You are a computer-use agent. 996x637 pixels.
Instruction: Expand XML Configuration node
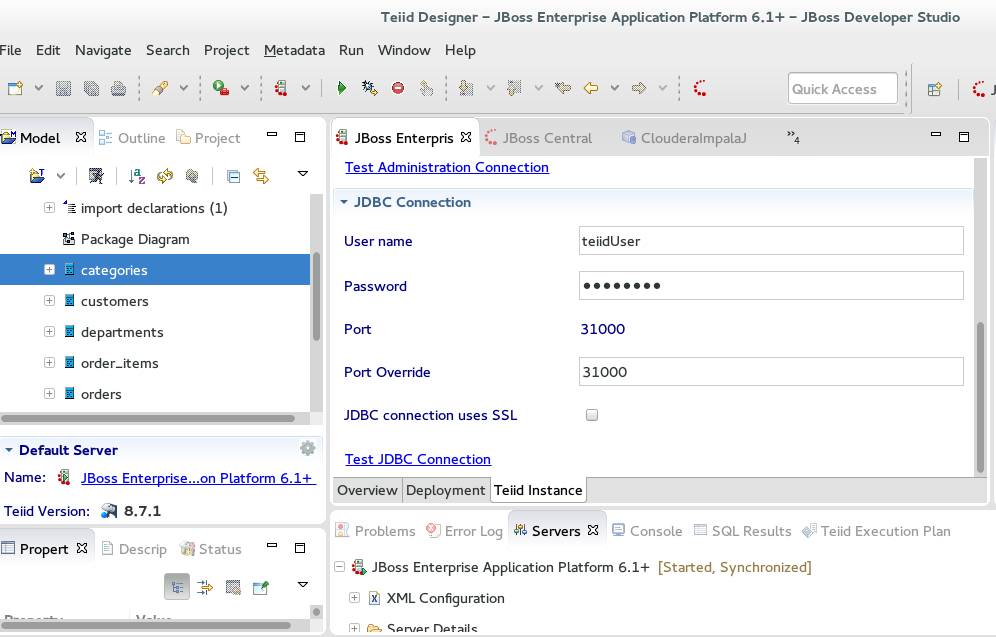coord(354,598)
